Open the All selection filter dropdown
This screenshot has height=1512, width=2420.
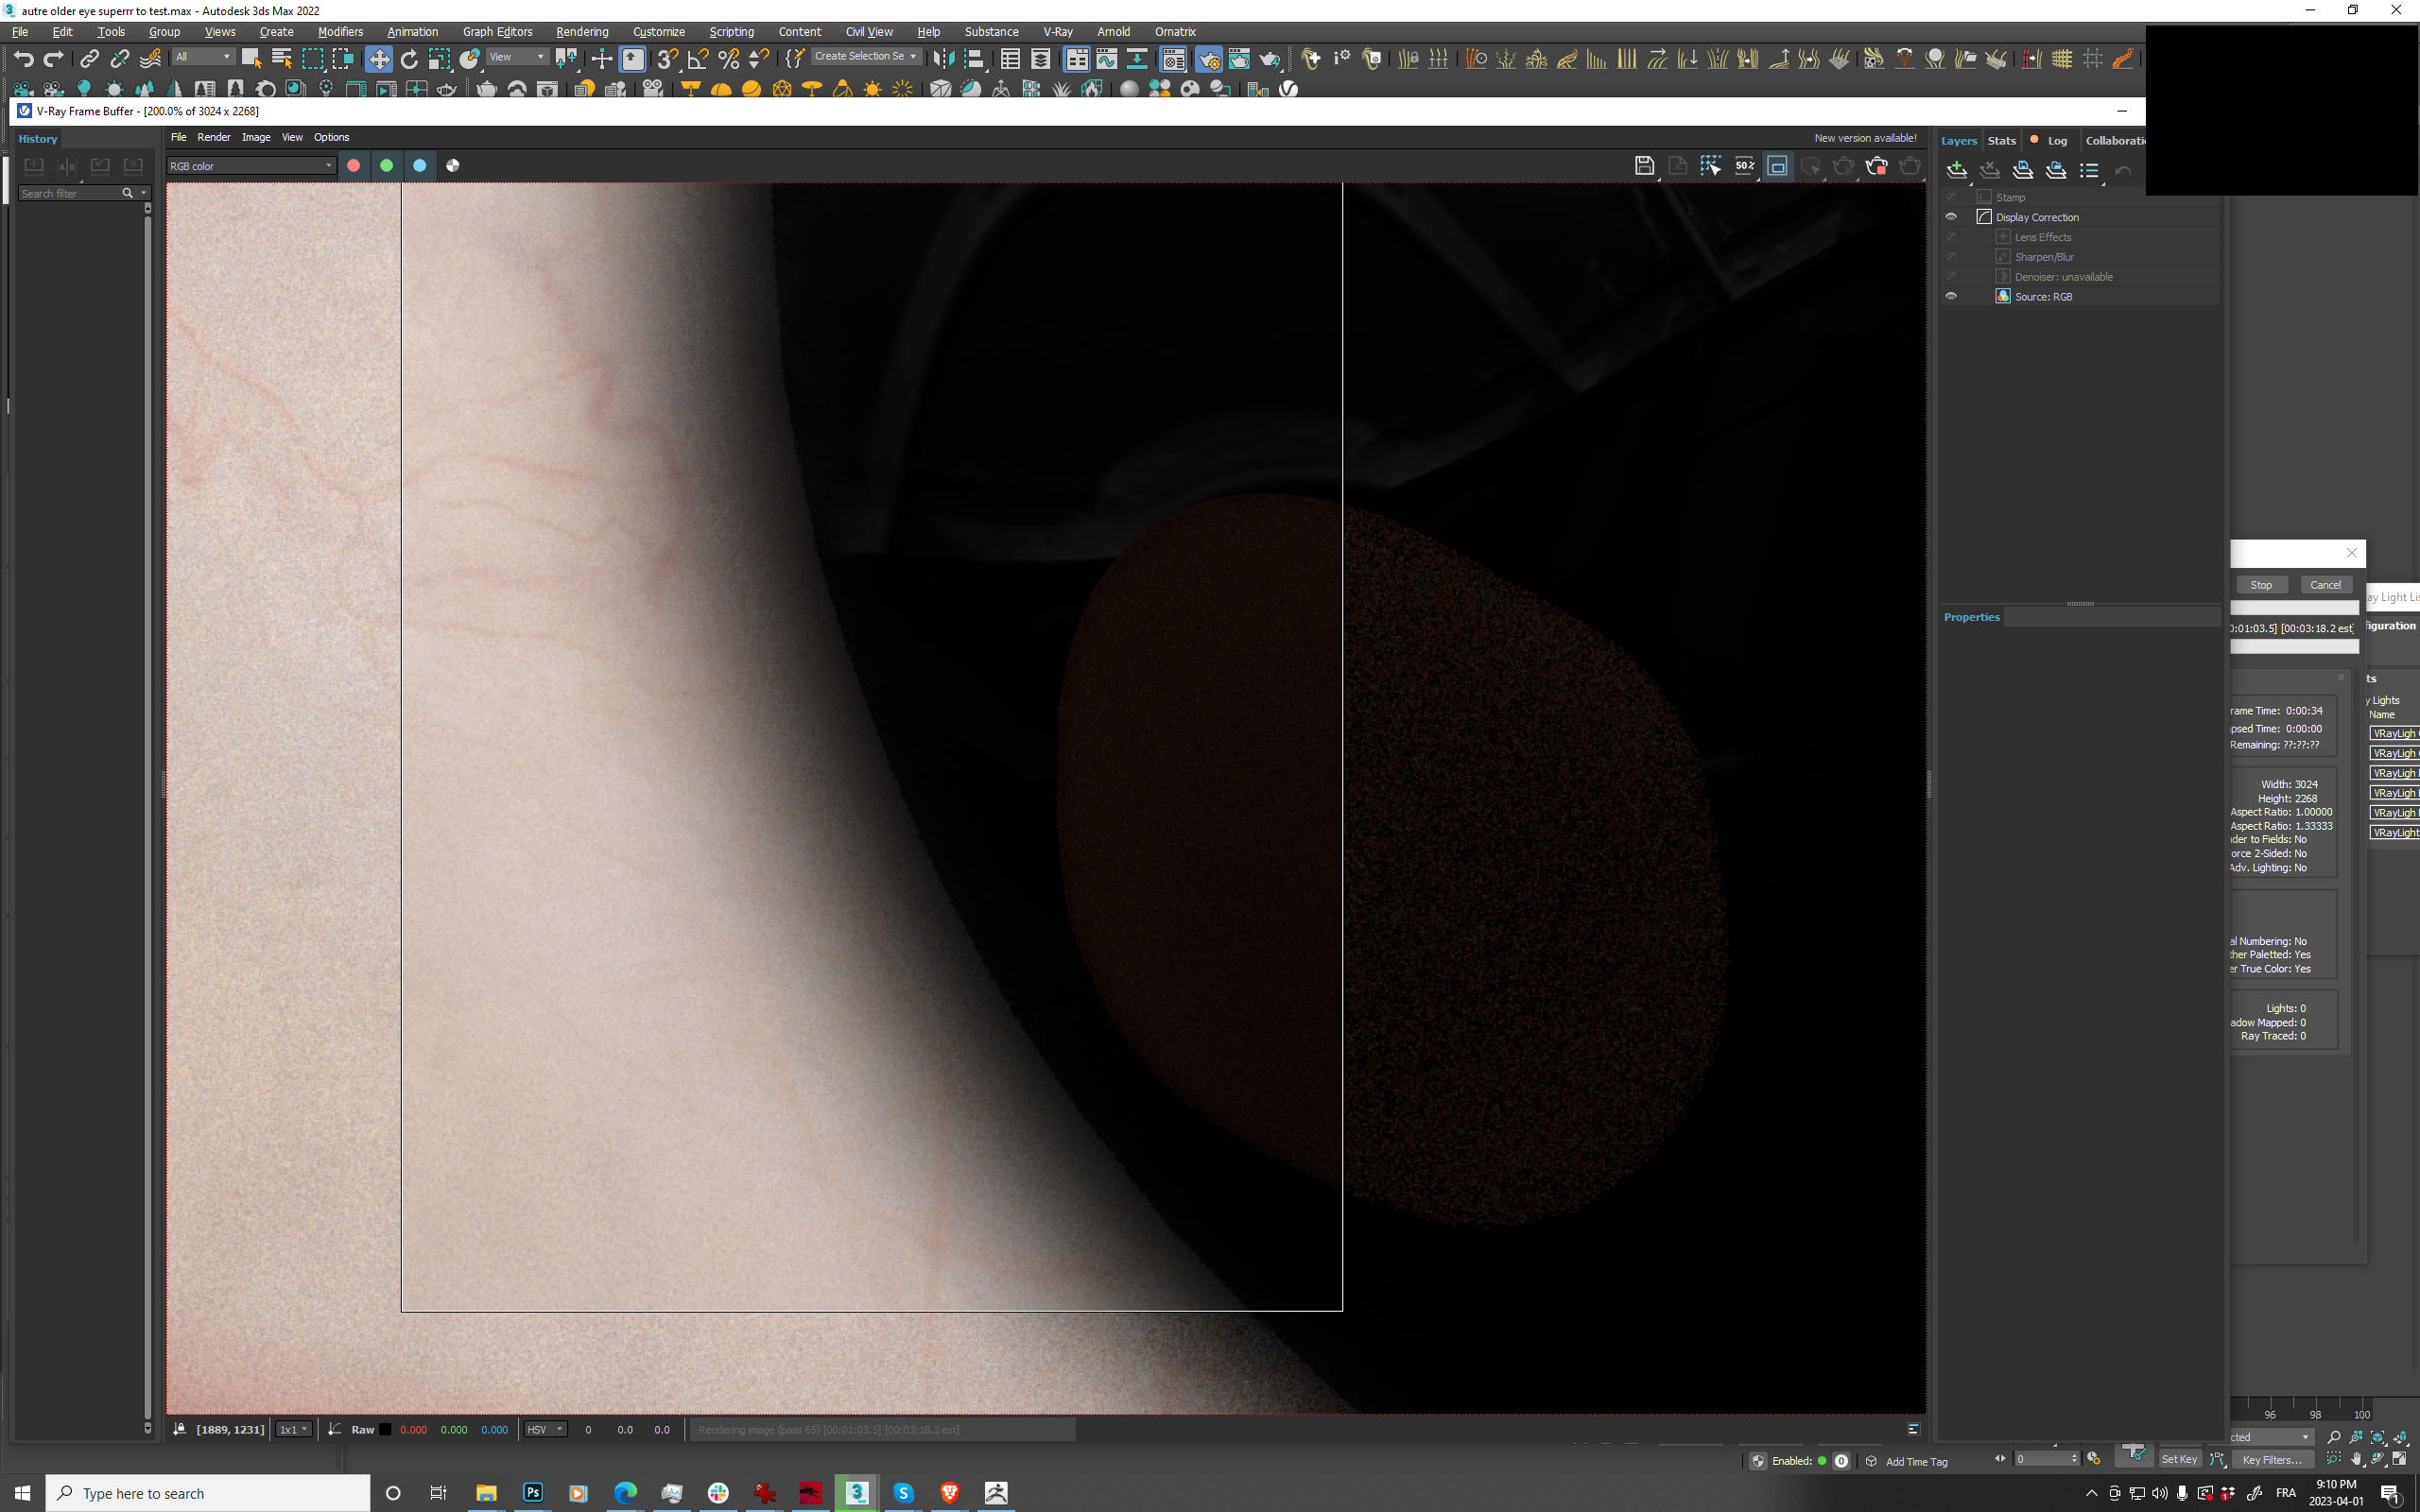pyautogui.click(x=203, y=57)
